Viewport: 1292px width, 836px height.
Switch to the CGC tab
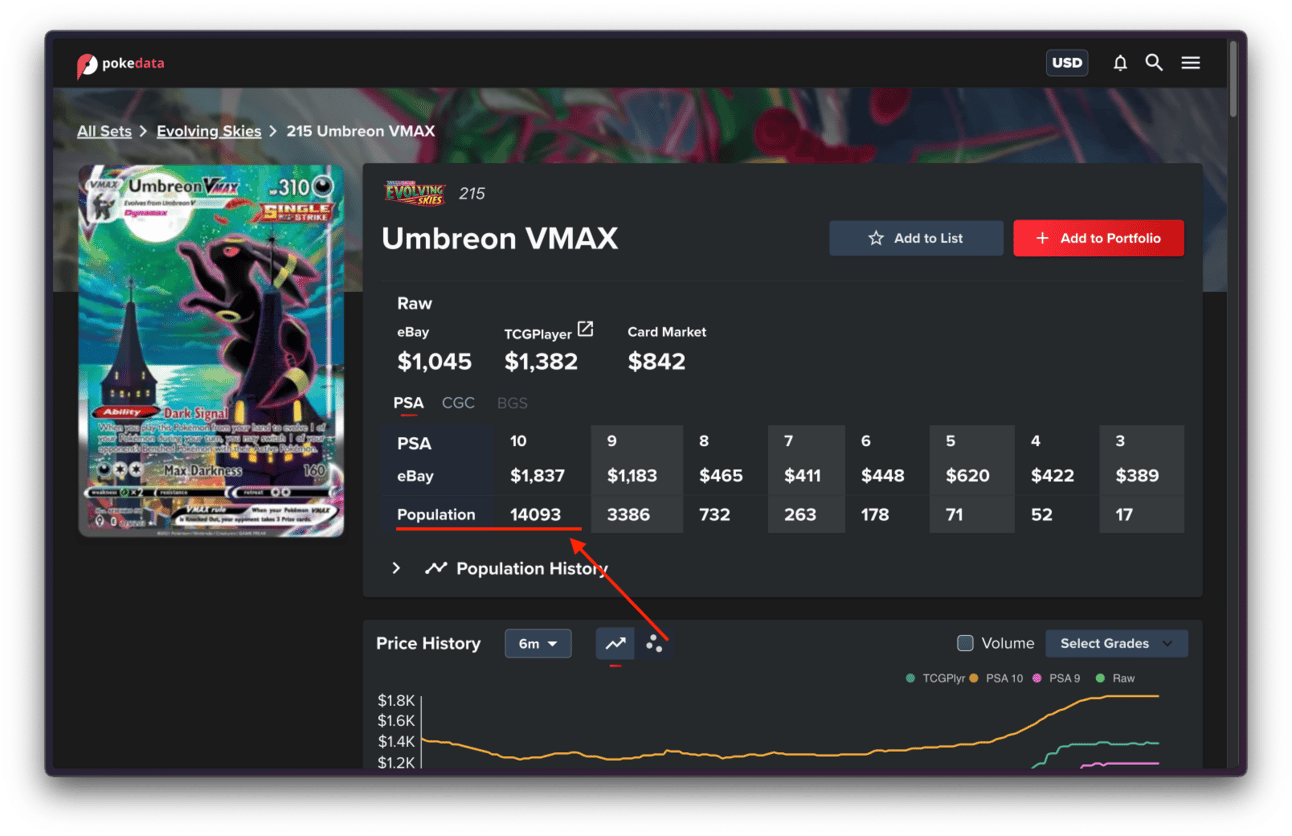click(x=458, y=403)
